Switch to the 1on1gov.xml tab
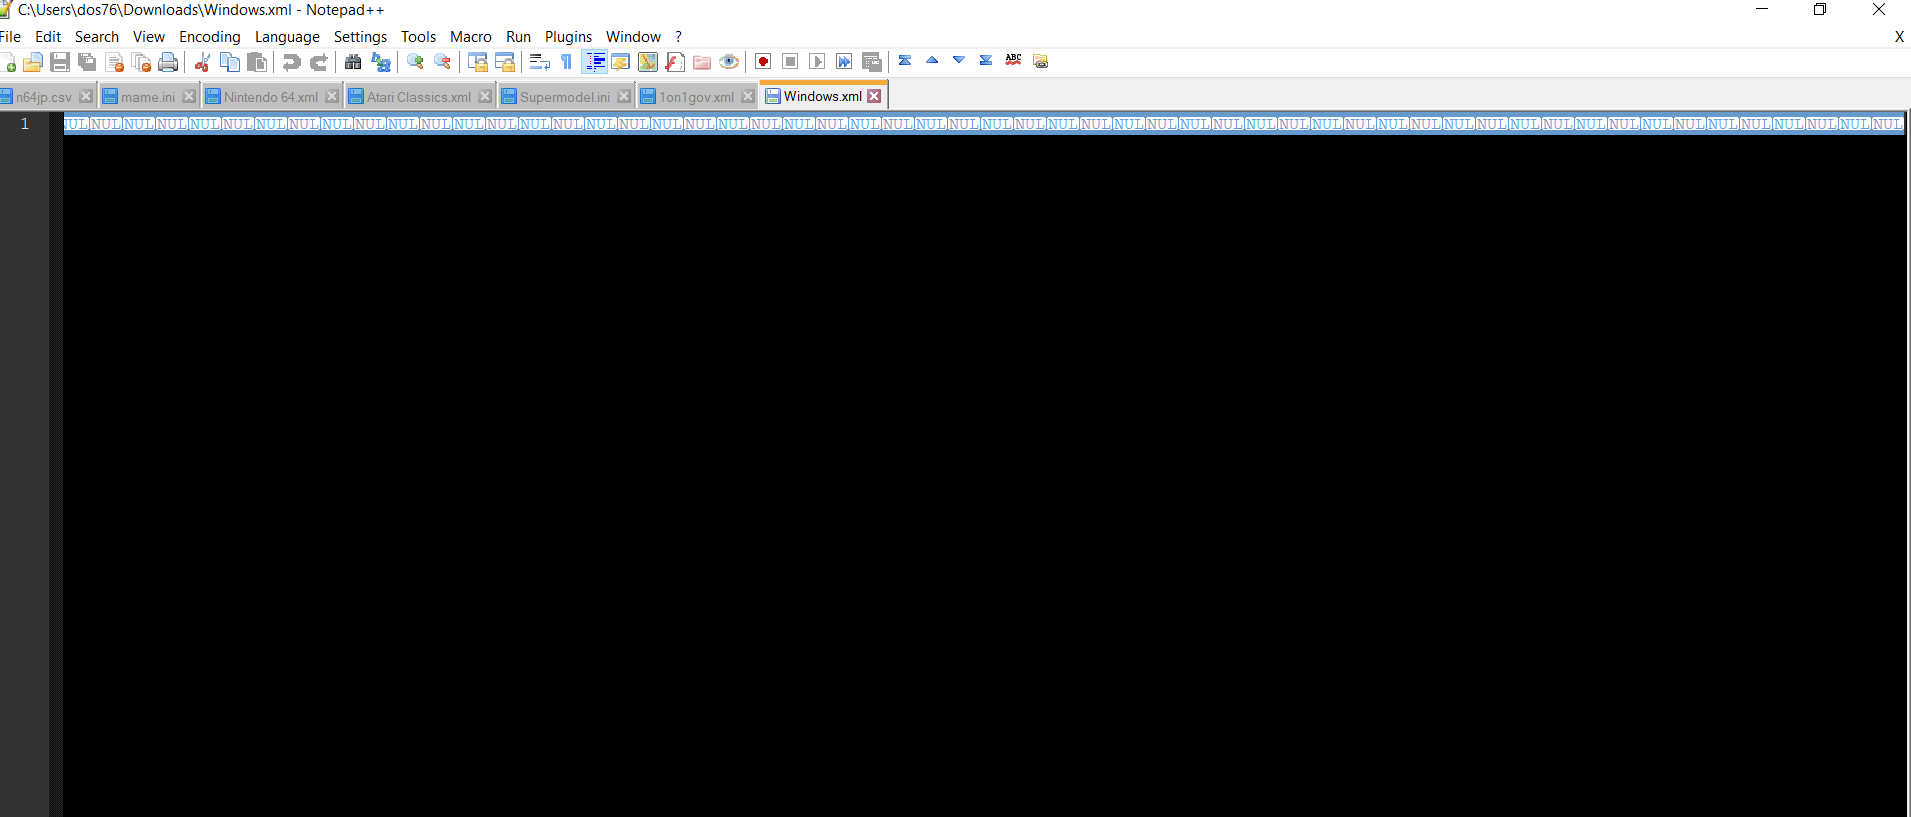 [x=696, y=97]
